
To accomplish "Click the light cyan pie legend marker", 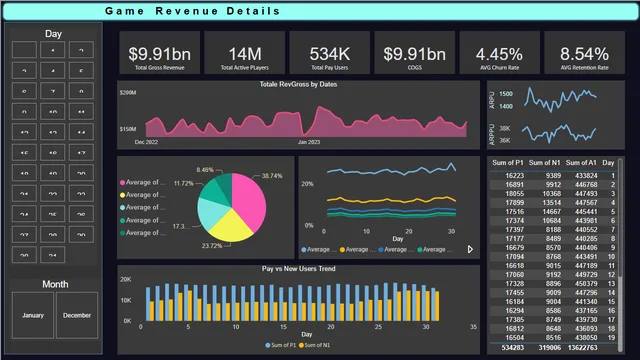I will pyautogui.click(x=122, y=207).
